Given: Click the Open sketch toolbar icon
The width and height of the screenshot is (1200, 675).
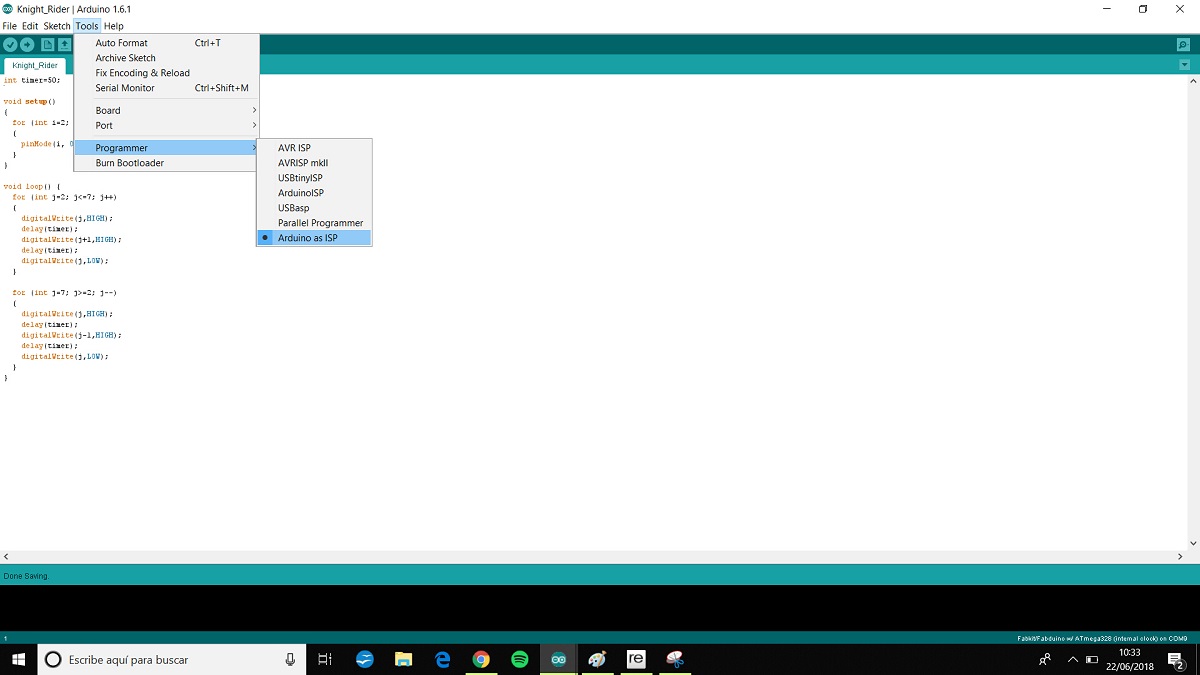Looking at the screenshot, I should [x=64, y=45].
